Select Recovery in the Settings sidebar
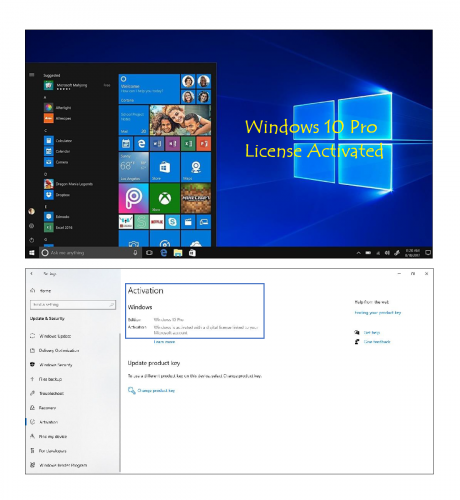 point(43,408)
